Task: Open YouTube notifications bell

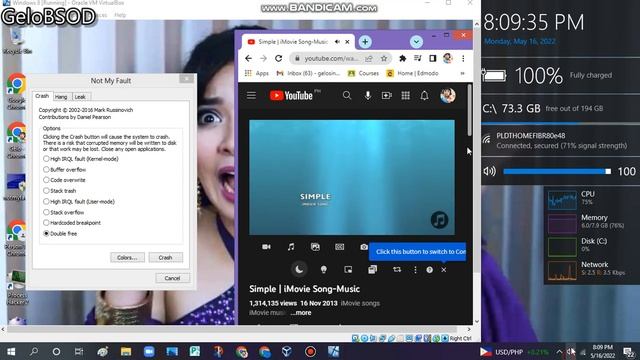Action: (424, 96)
